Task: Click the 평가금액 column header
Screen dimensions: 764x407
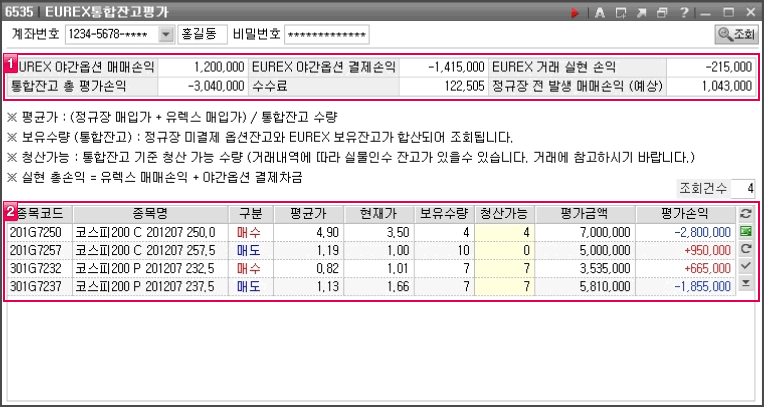Action: click(x=585, y=213)
